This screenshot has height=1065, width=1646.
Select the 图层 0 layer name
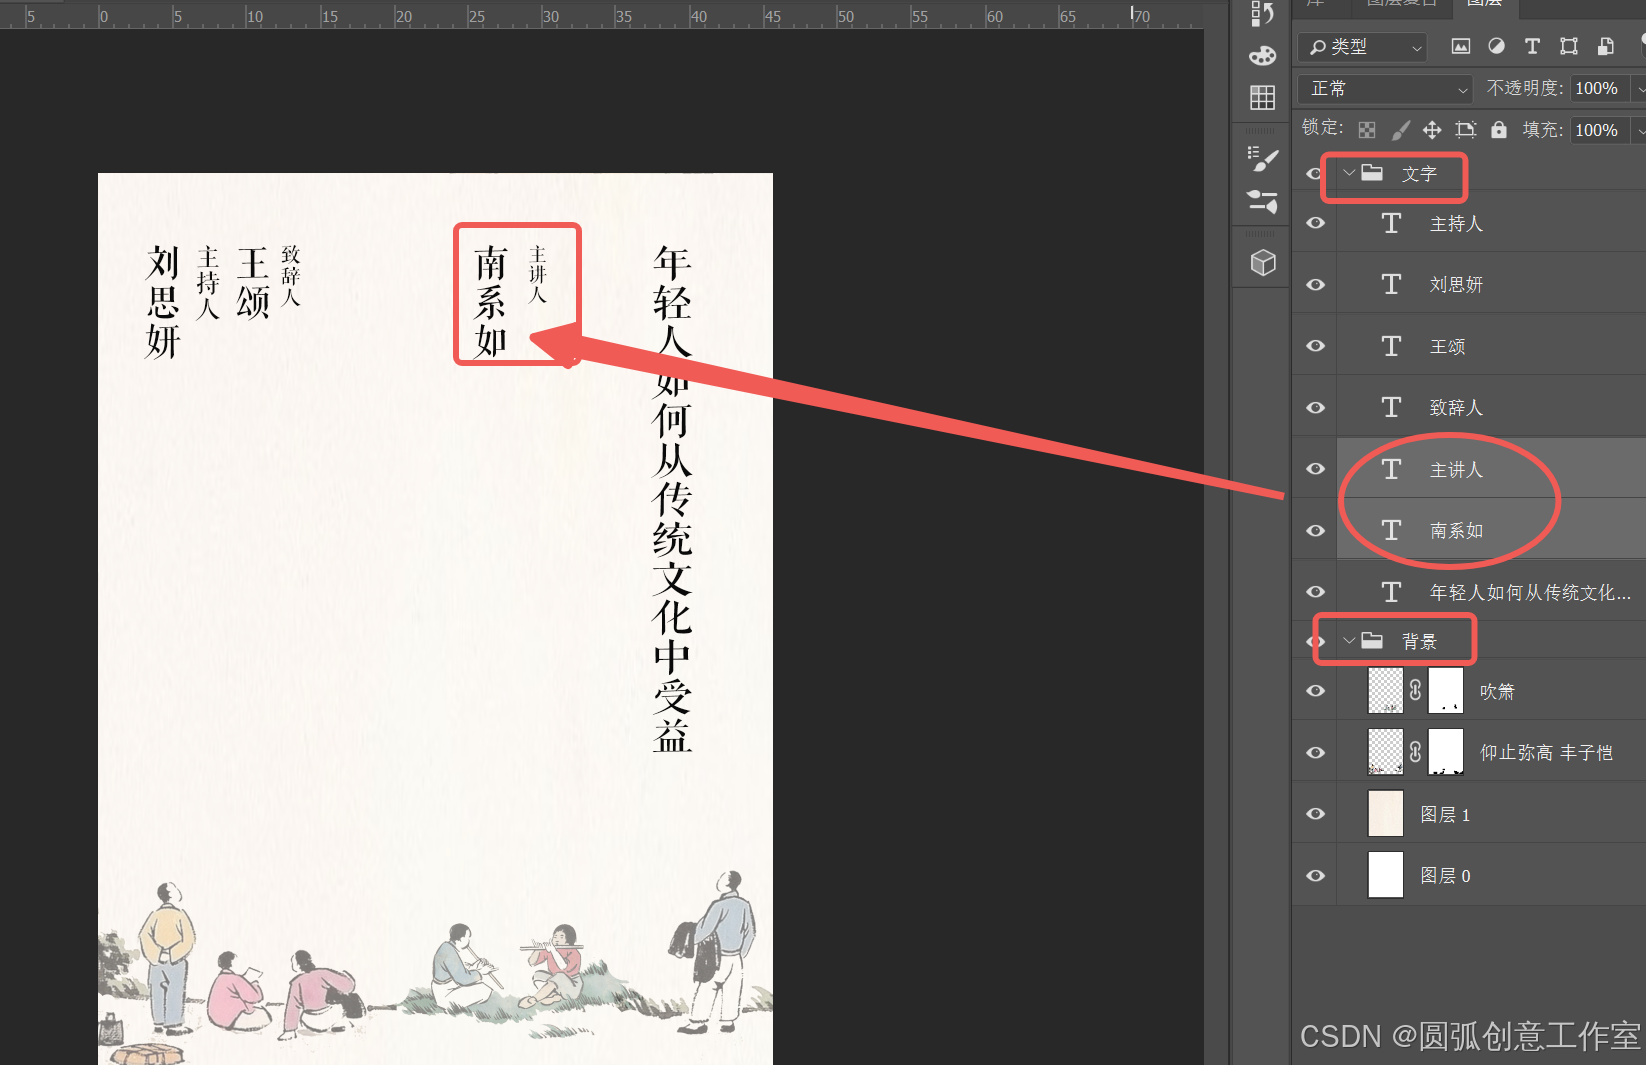tap(1445, 876)
